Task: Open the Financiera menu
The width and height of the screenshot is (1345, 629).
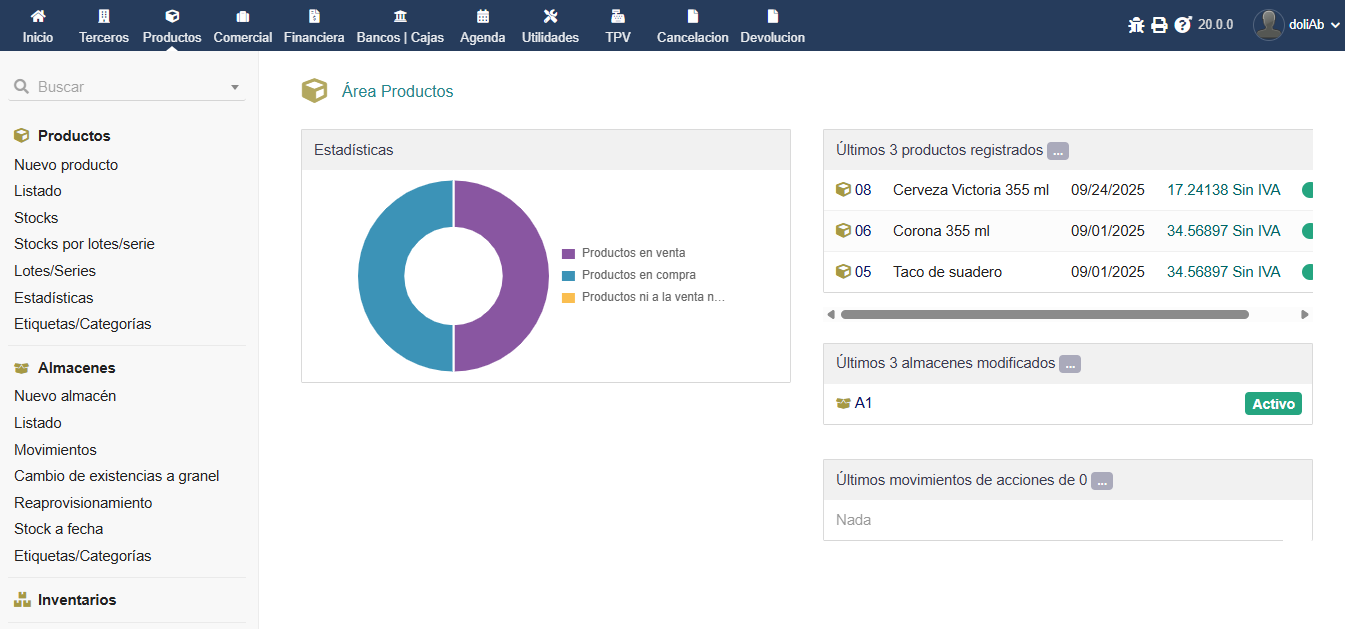Action: pos(314,26)
